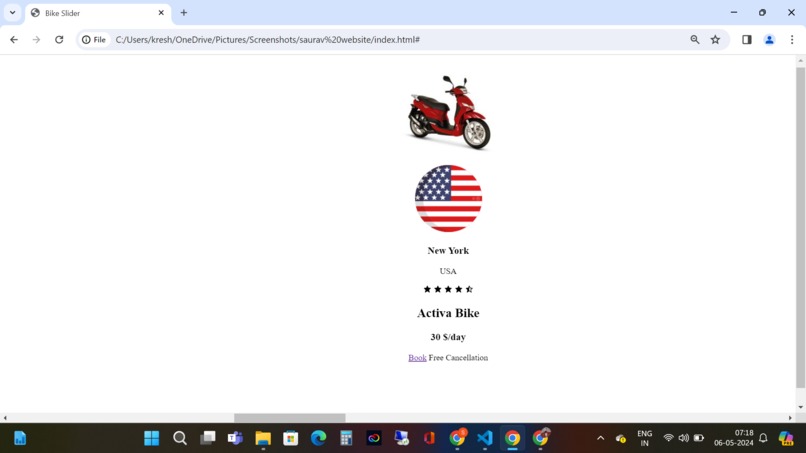Open volume control in system tray
The width and height of the screenshot is (806, 453).
pyautogui.click(x=683, y=438)
